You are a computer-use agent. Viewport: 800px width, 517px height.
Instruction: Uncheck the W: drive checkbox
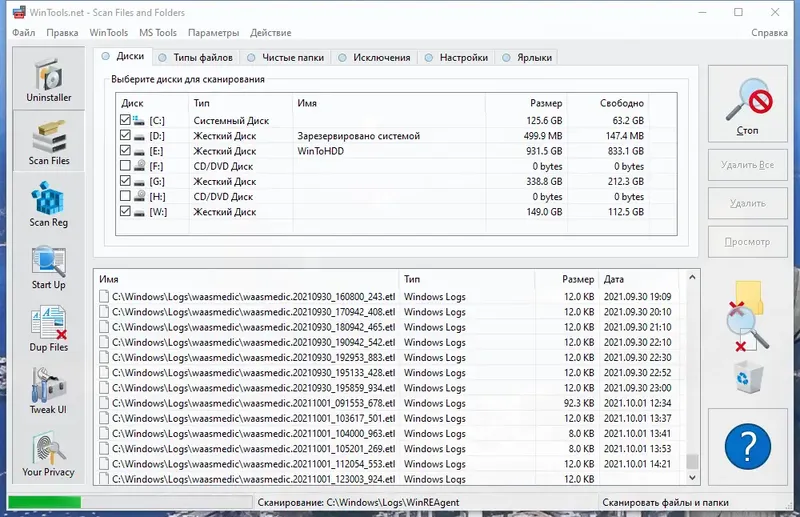coord(125,211)
